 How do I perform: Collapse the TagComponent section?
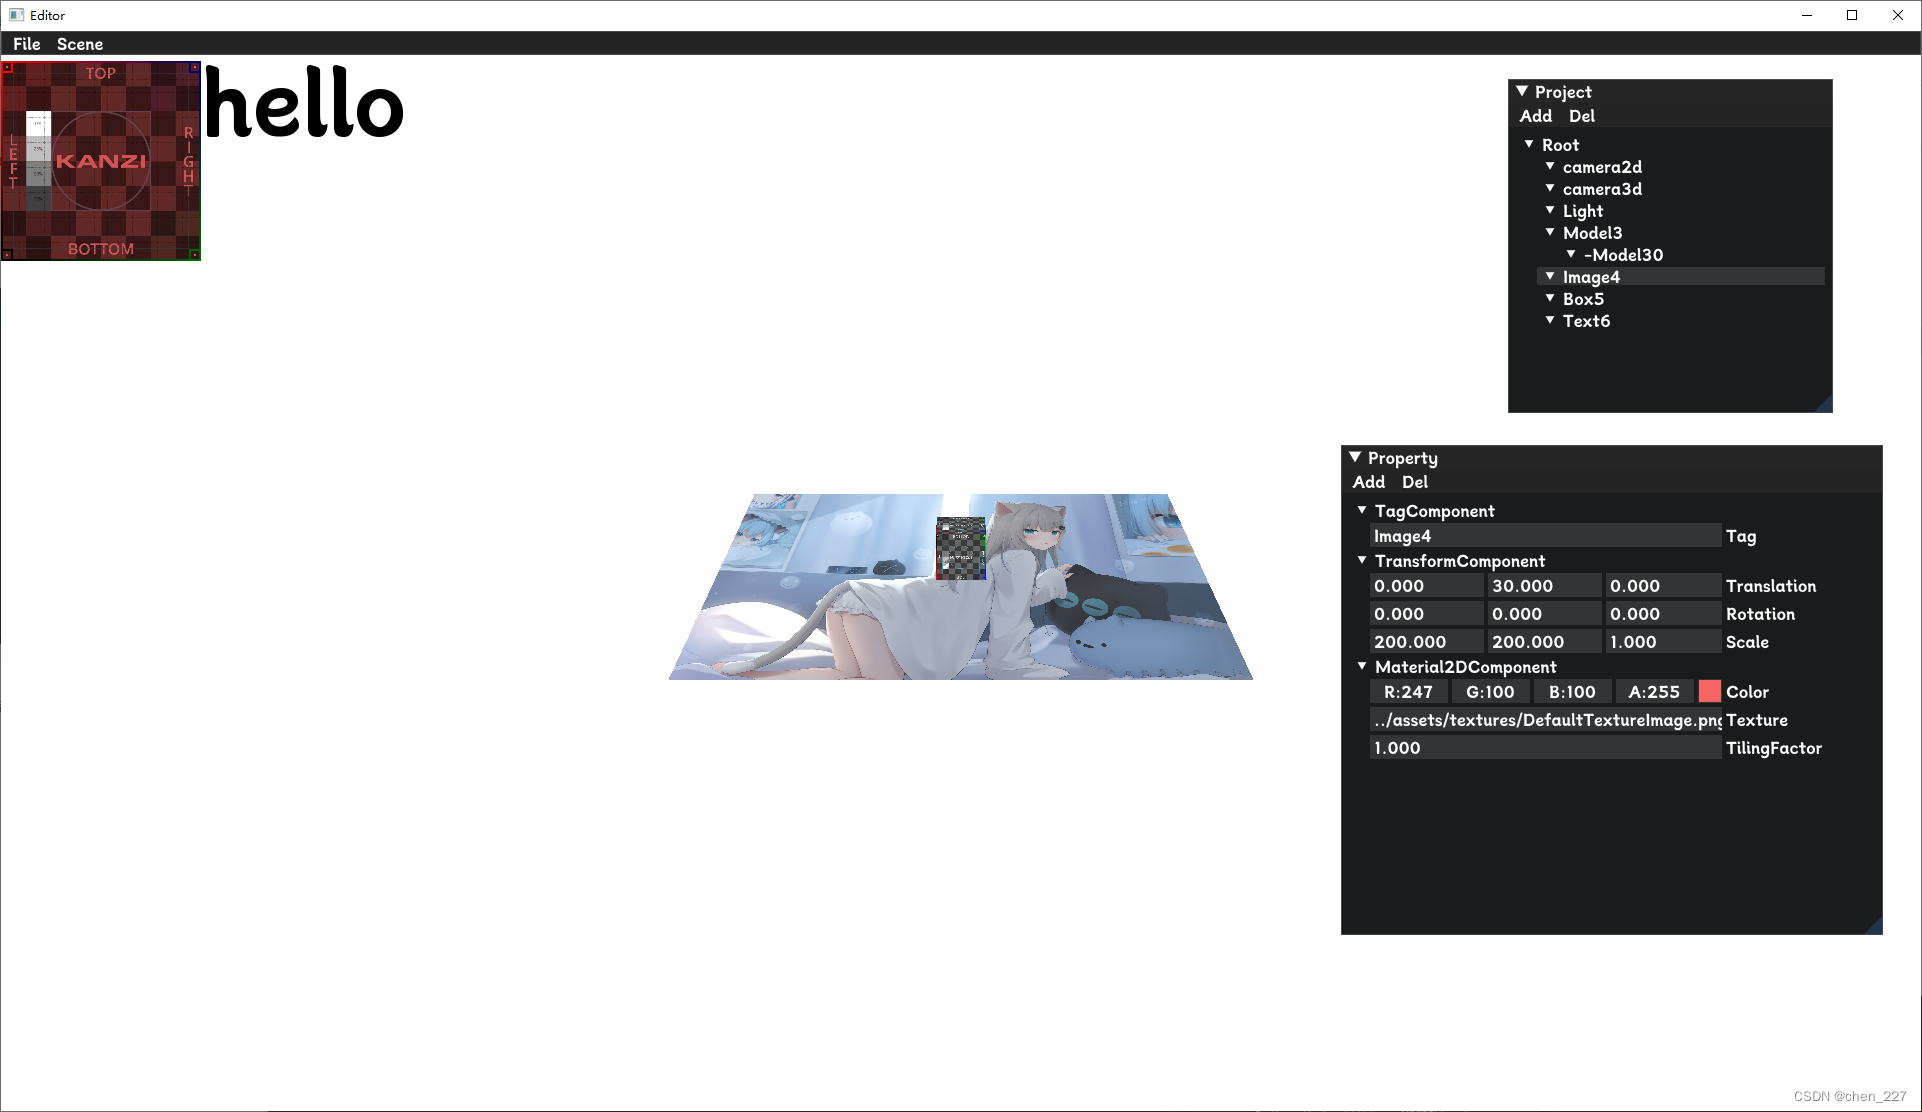tap(1362, 510)
